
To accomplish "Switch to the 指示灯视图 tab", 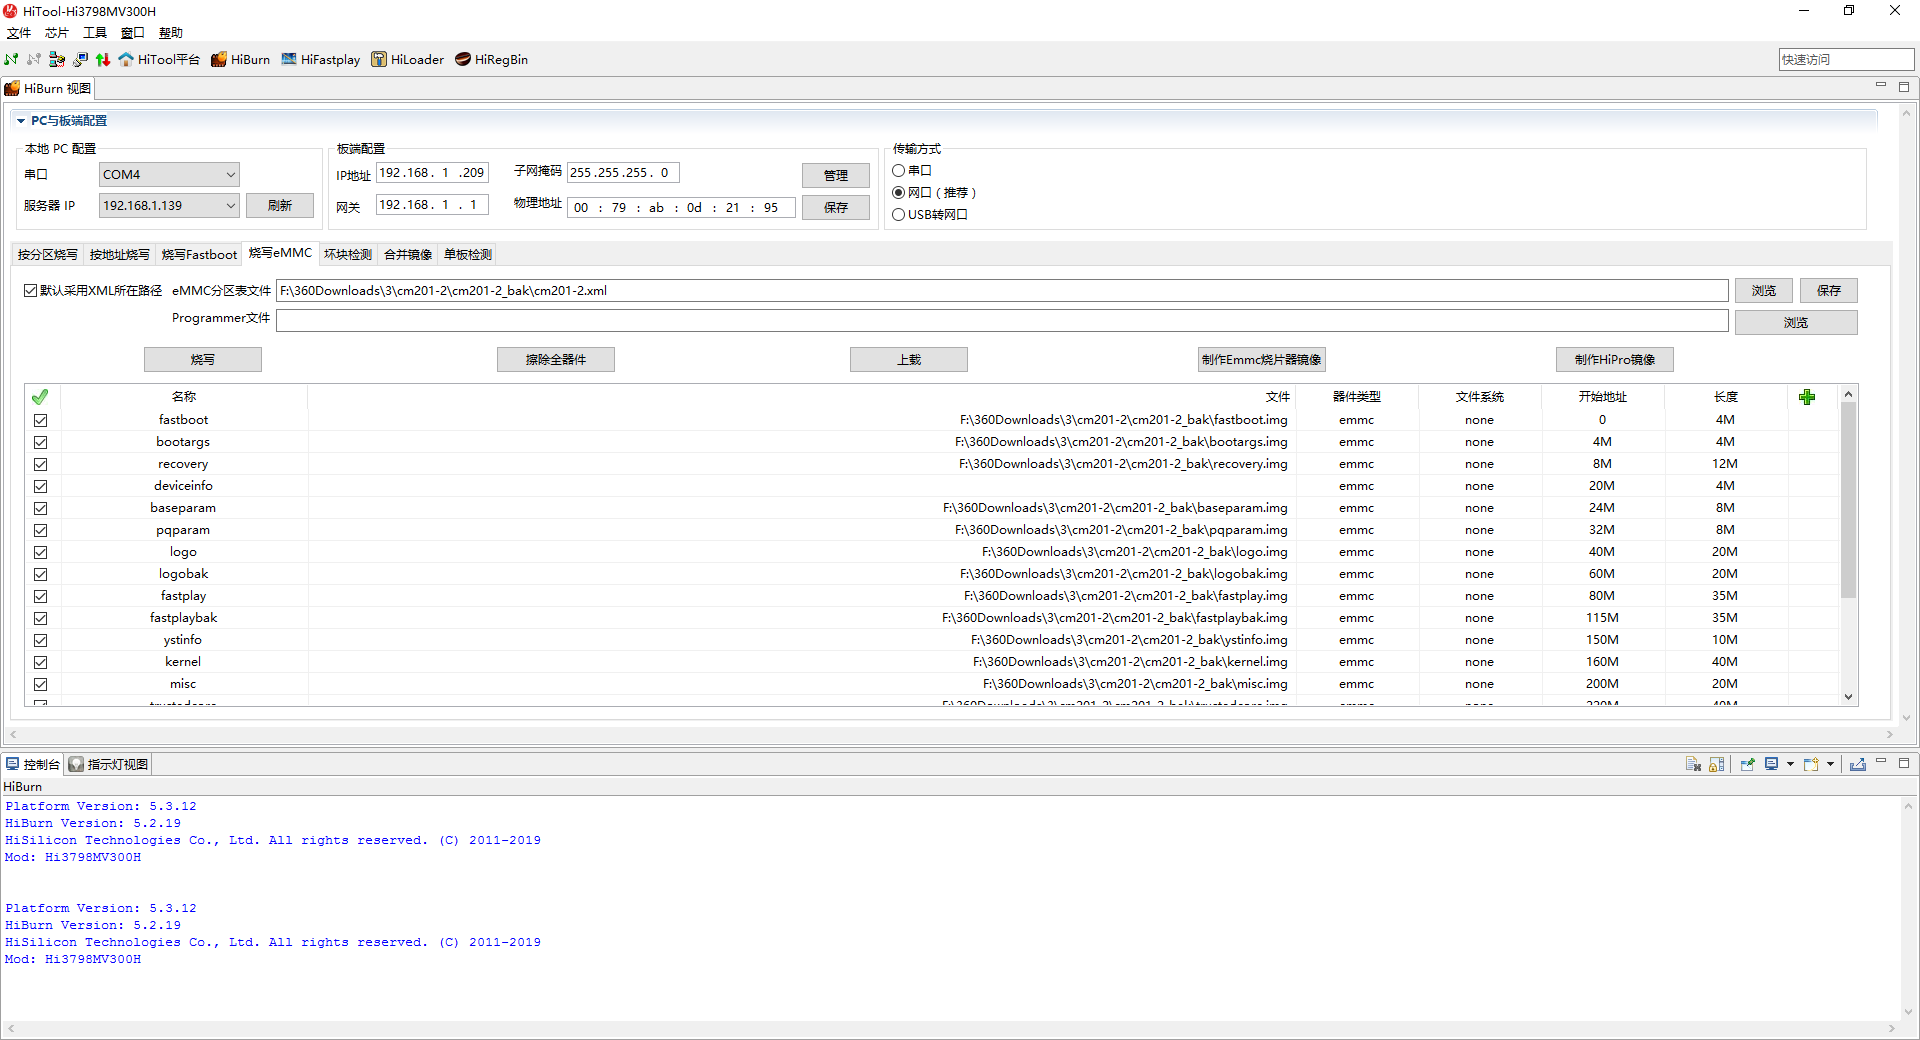I will (109, 764).
